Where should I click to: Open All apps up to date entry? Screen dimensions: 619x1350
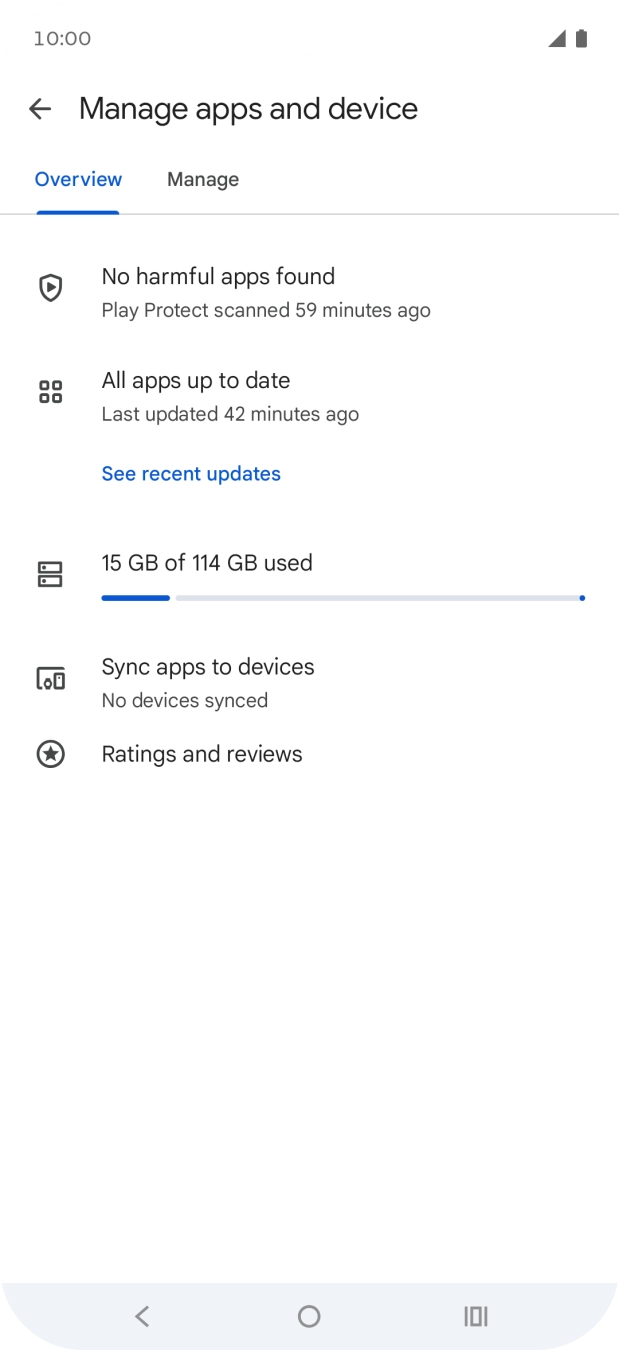click(x=309, y=396)
